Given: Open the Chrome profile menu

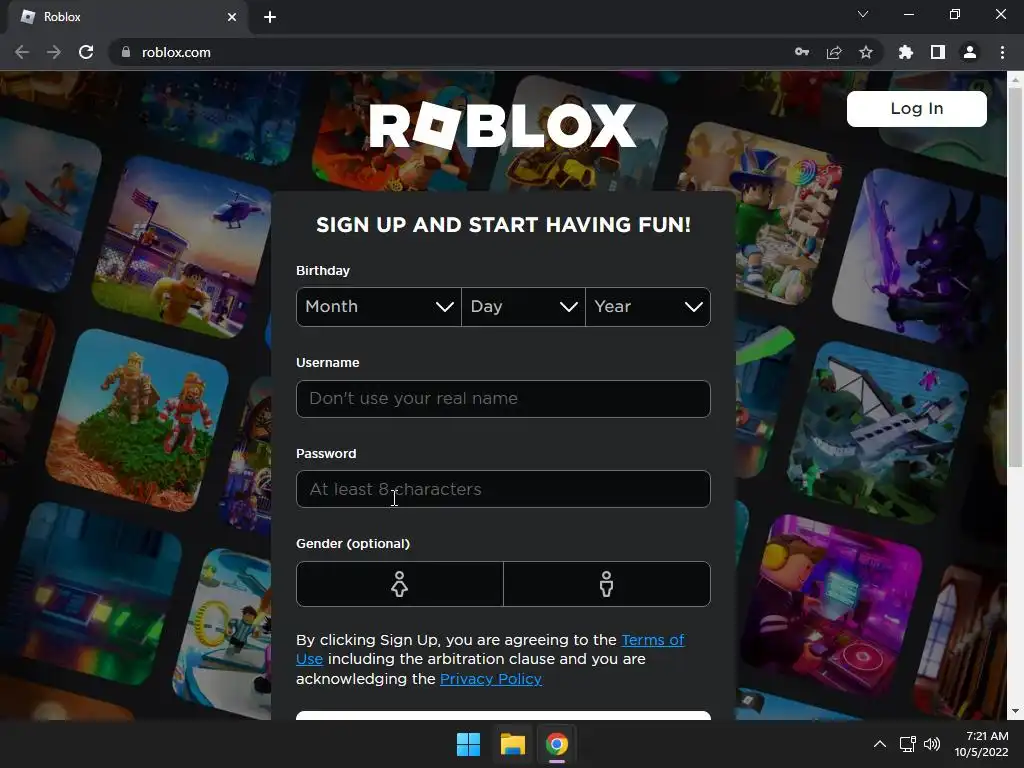Looking at the screenshot, I should point(970,52).
